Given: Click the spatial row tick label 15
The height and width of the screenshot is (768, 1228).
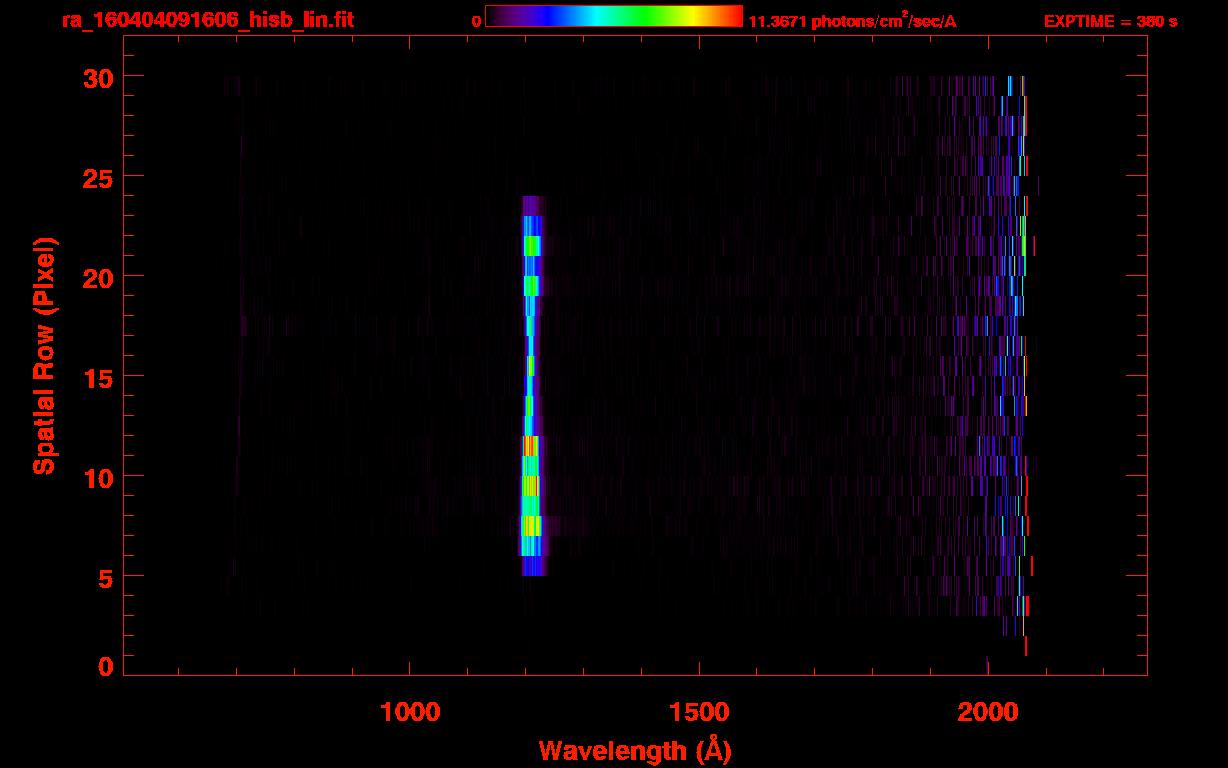Looking at the screenshot, I should (x=98, y=377).
